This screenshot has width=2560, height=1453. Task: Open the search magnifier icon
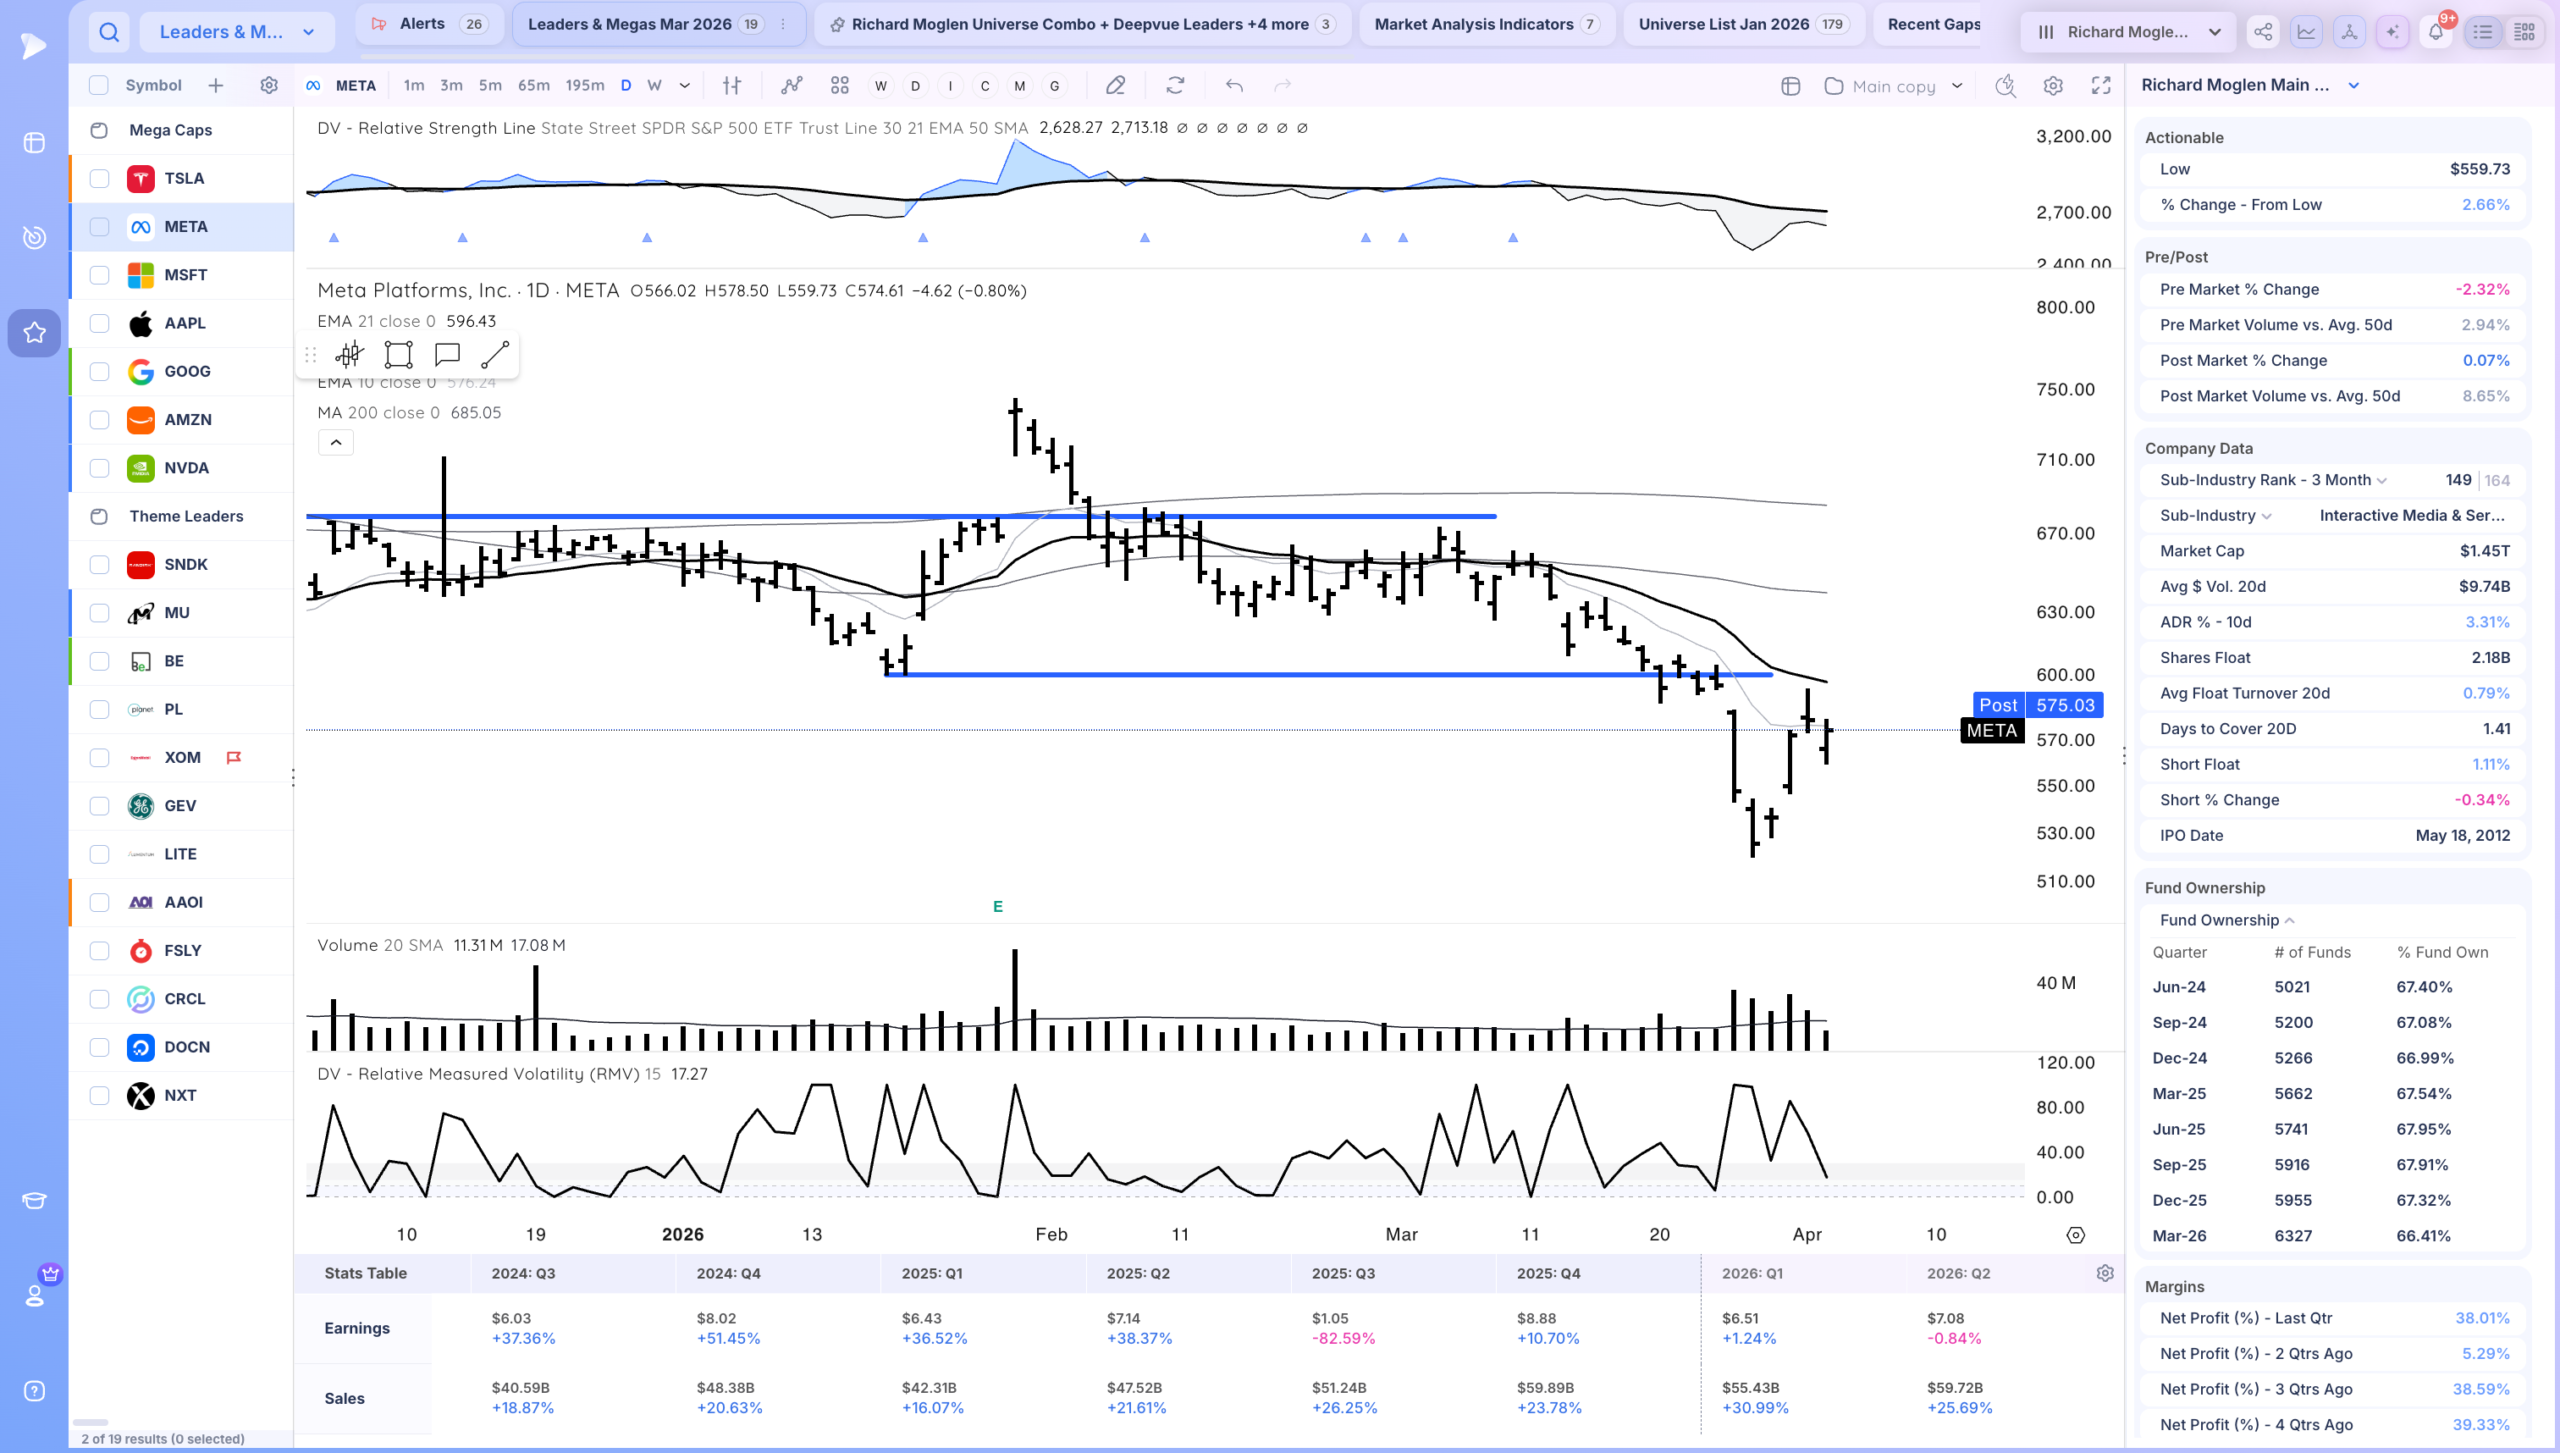109,32
